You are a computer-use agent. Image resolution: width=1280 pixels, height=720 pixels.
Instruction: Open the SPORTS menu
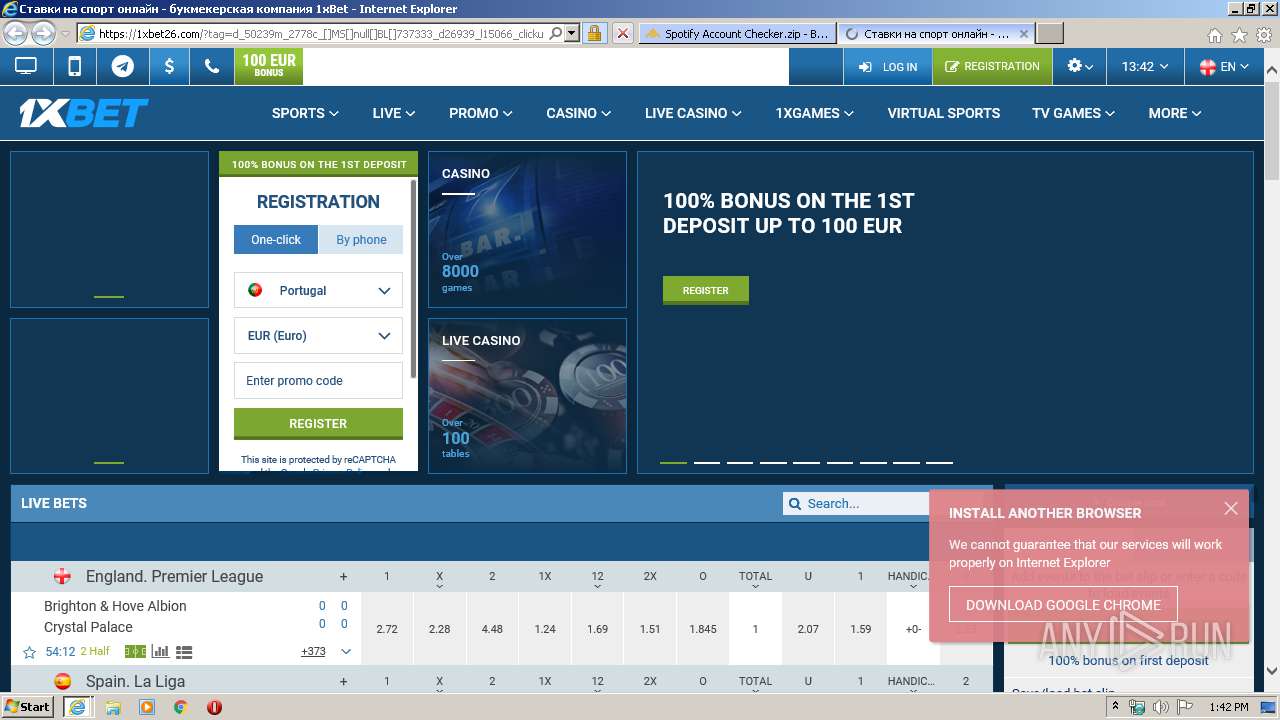click(305, 113)
